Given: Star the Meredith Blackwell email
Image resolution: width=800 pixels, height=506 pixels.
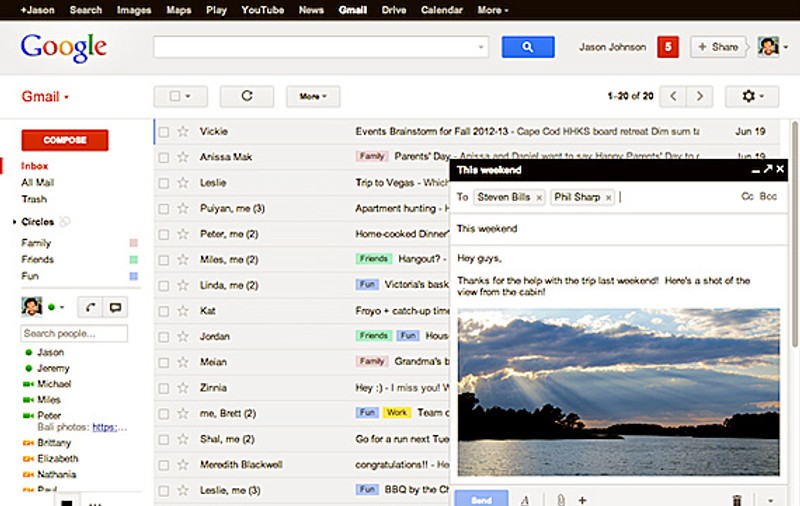Looking at the screenshot, I should click(x=183, y=465).
